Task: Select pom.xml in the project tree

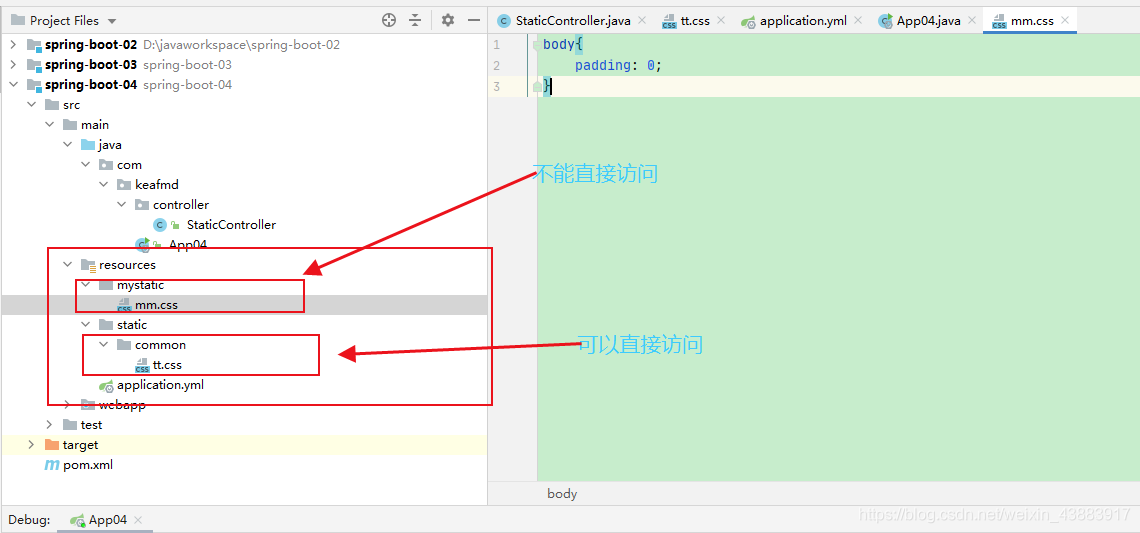Action: (x=87, y=465)
